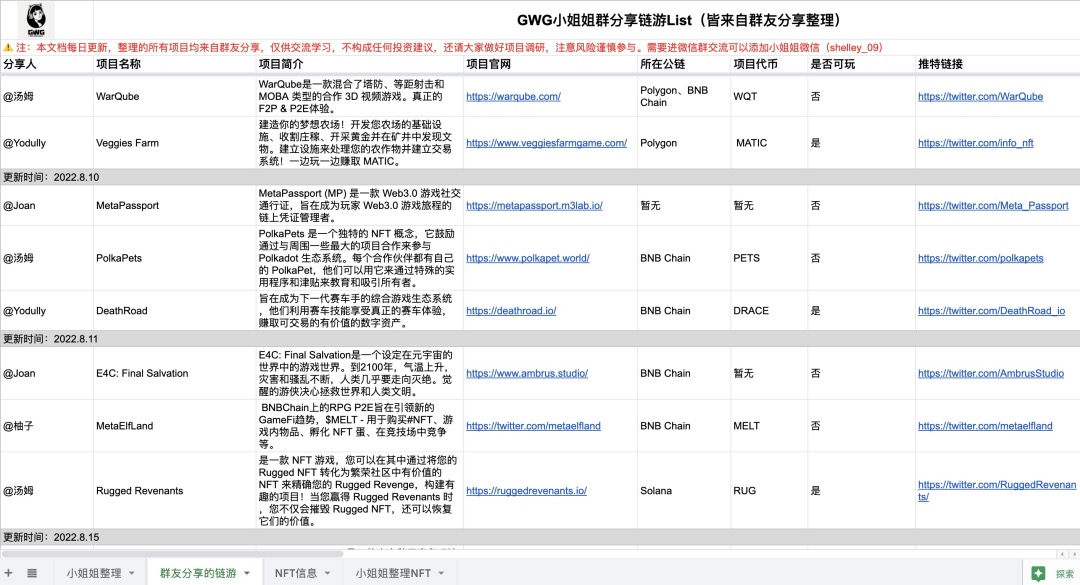The height and width of the screenshot is (585, 1080).
Task: Select the red warning note row
Action: click(540, 48)
